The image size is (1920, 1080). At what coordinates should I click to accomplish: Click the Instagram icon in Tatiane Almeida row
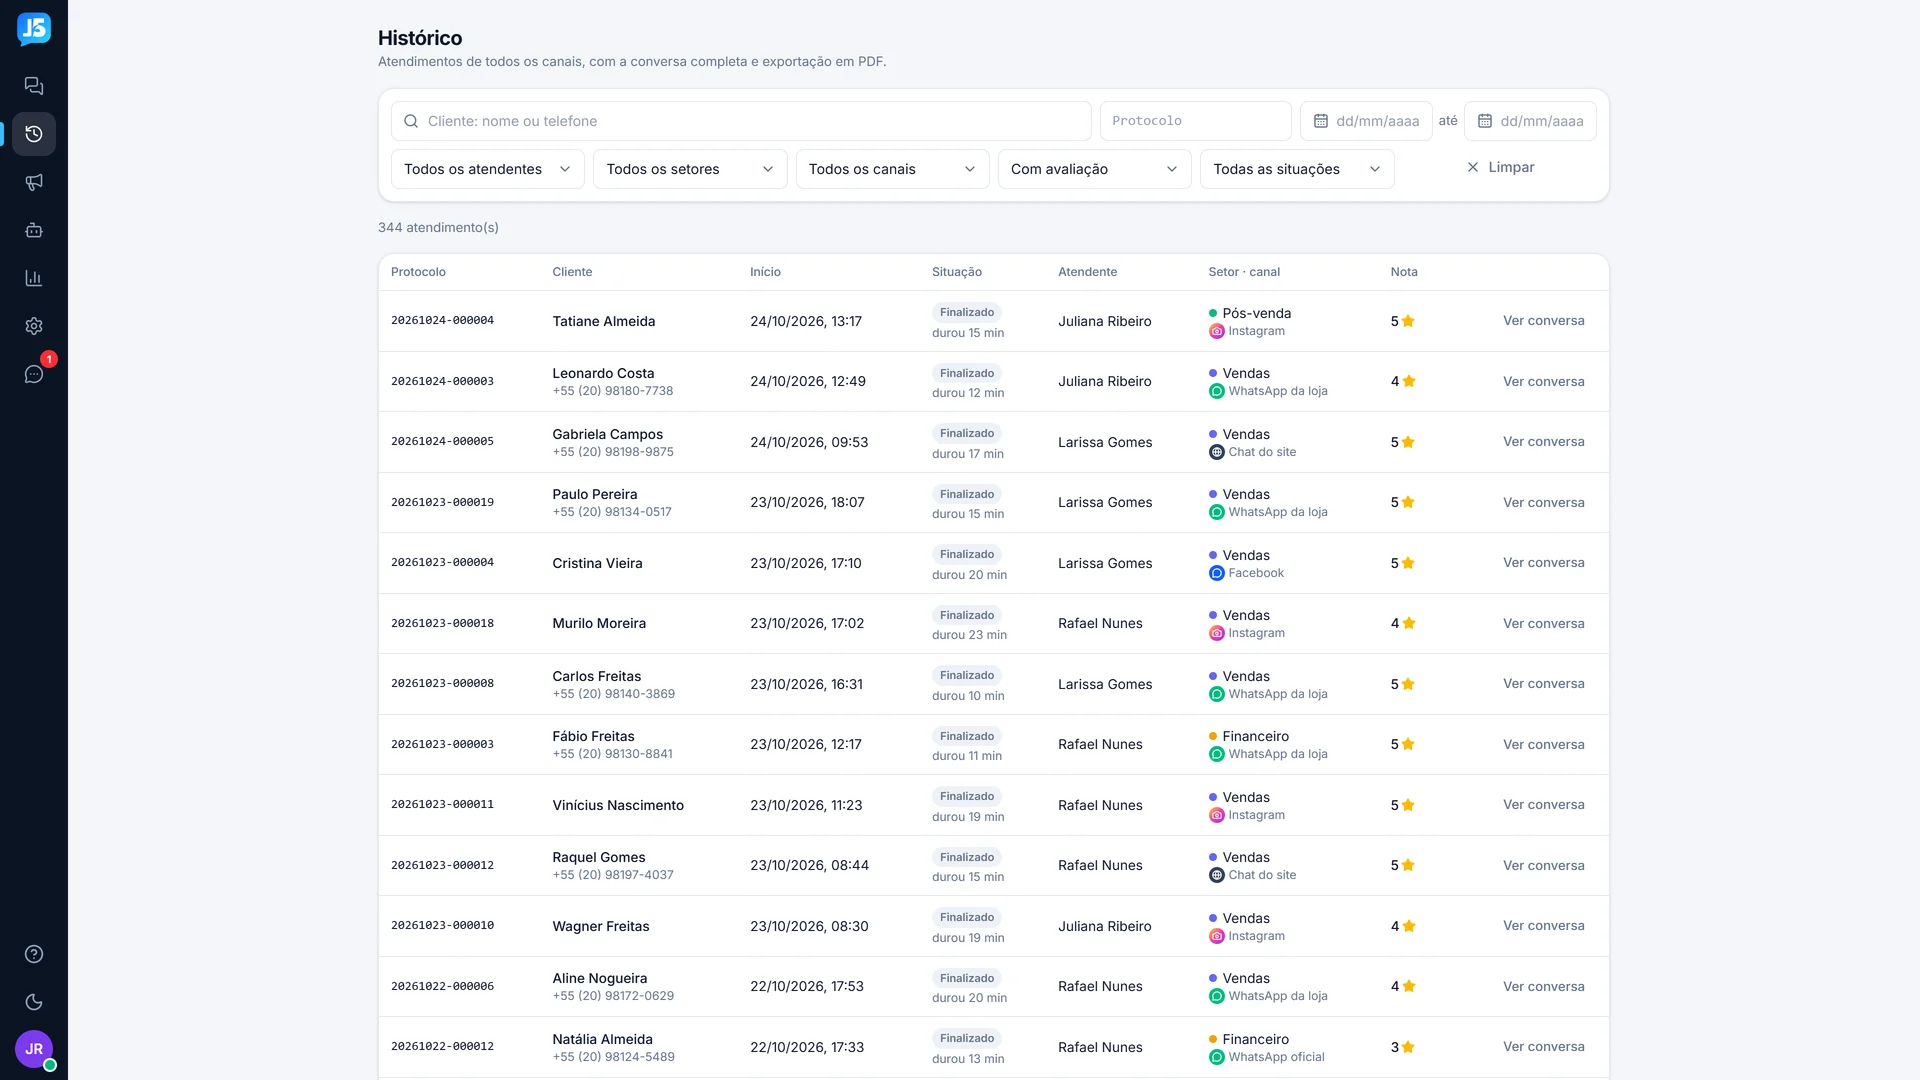click(1216, 331)
